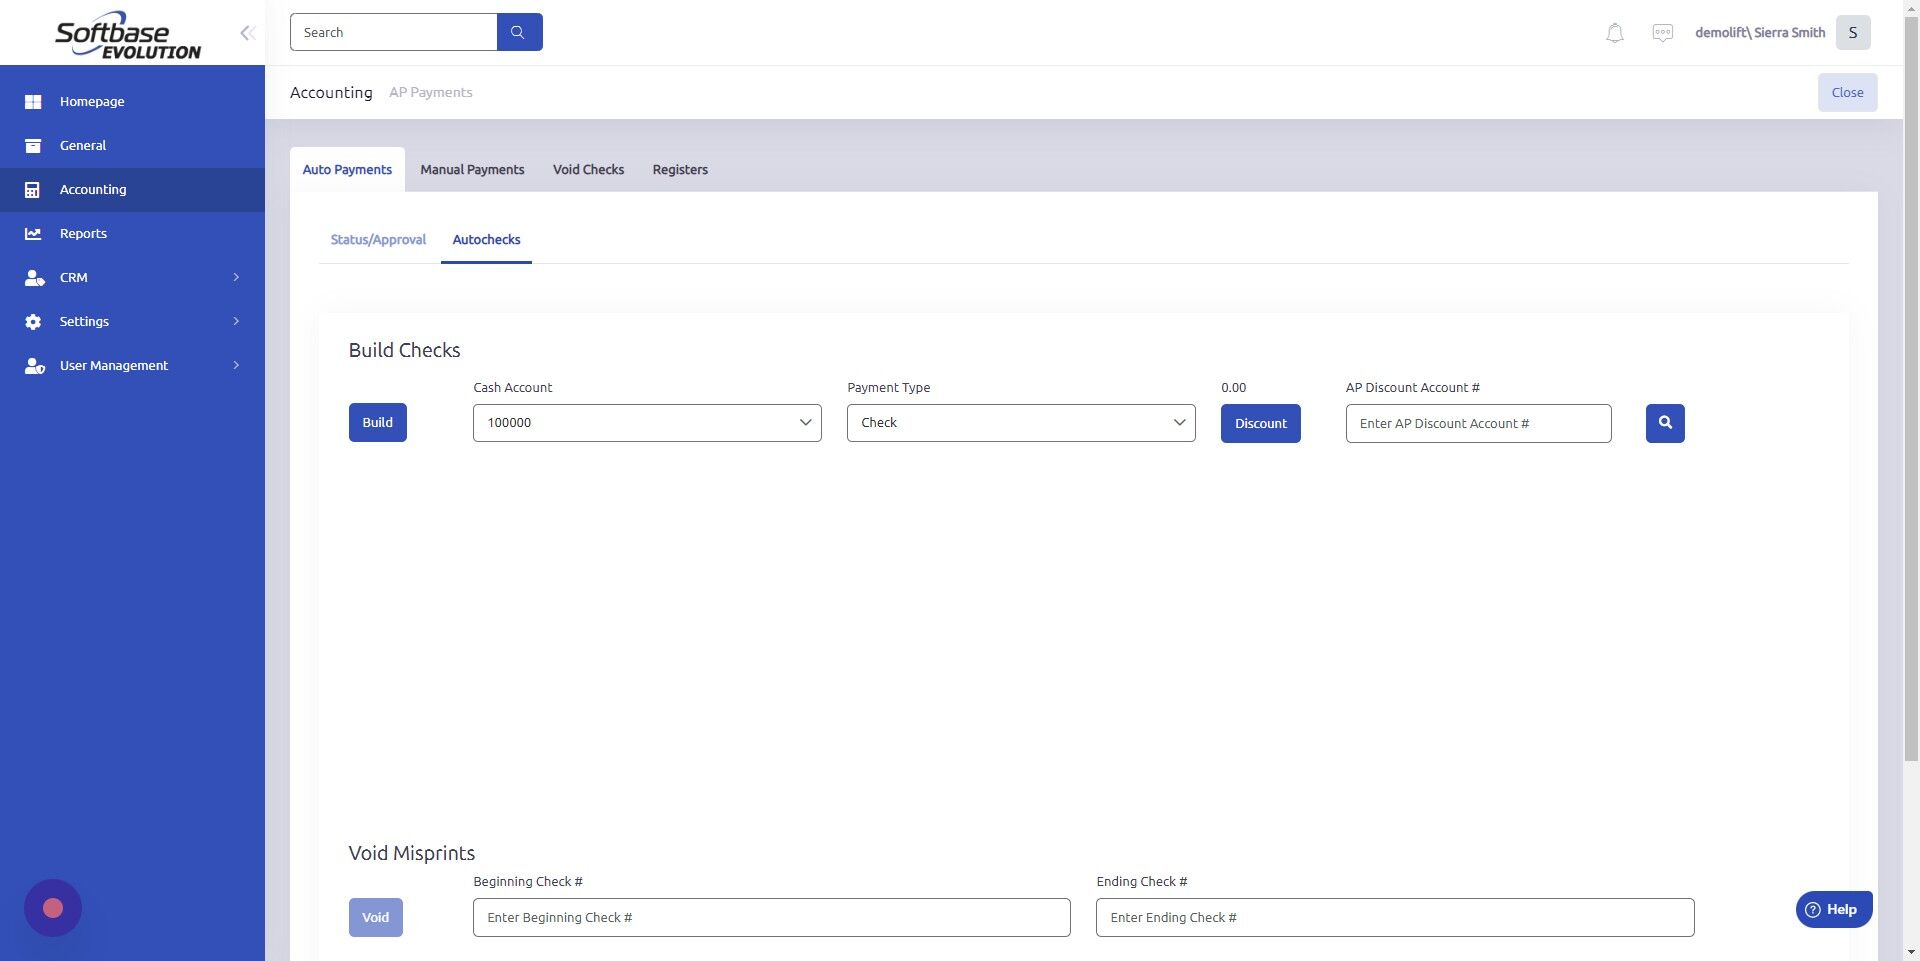
Task: Open the messages icon near user name
Action: click(x=1662, y=32)
